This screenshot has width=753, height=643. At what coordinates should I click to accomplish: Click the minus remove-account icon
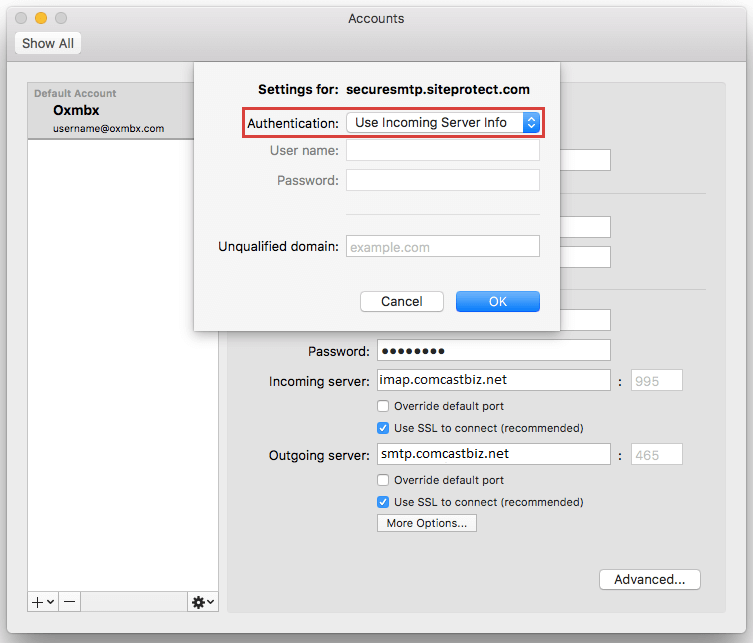point(70,602)
